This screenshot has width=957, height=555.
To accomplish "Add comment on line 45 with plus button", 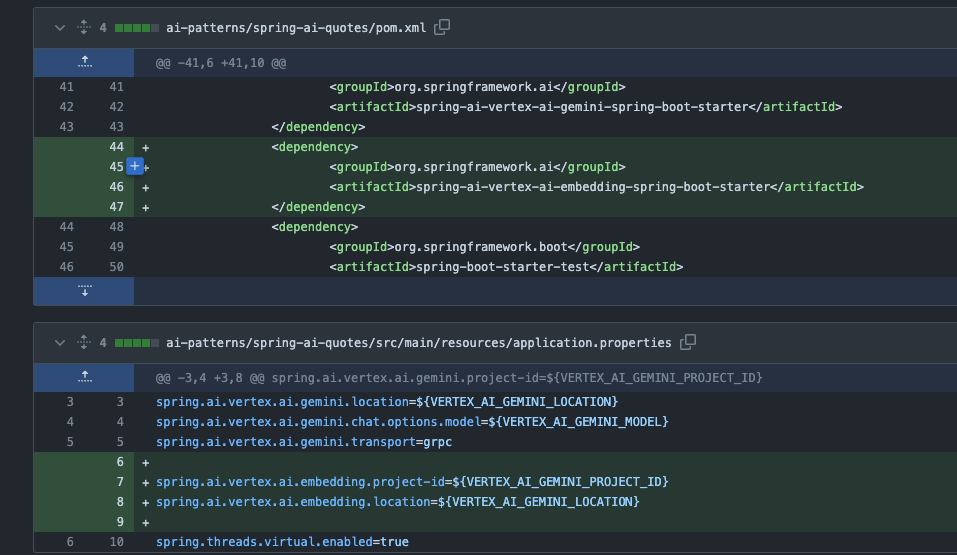I will [135, 166].
